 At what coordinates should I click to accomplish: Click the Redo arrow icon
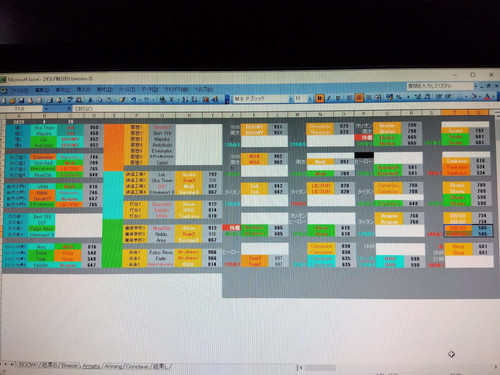147,100
